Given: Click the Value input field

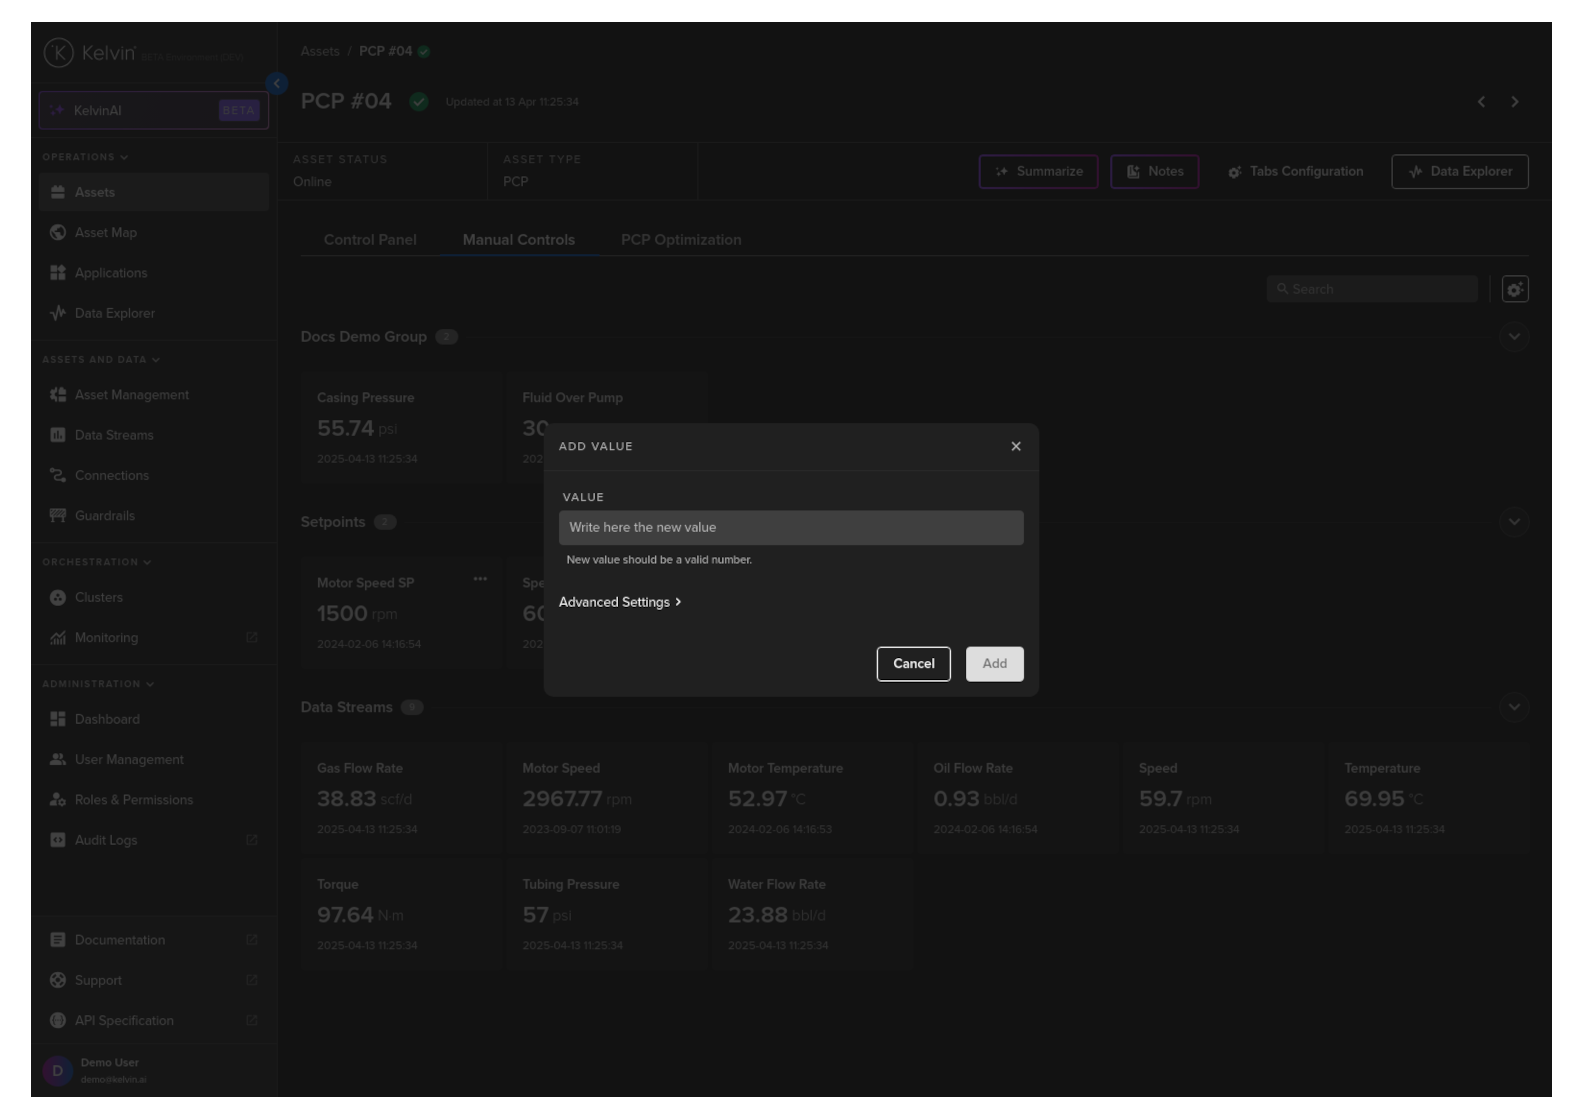Looking at the screenshot, I should (x=790, y=527).
